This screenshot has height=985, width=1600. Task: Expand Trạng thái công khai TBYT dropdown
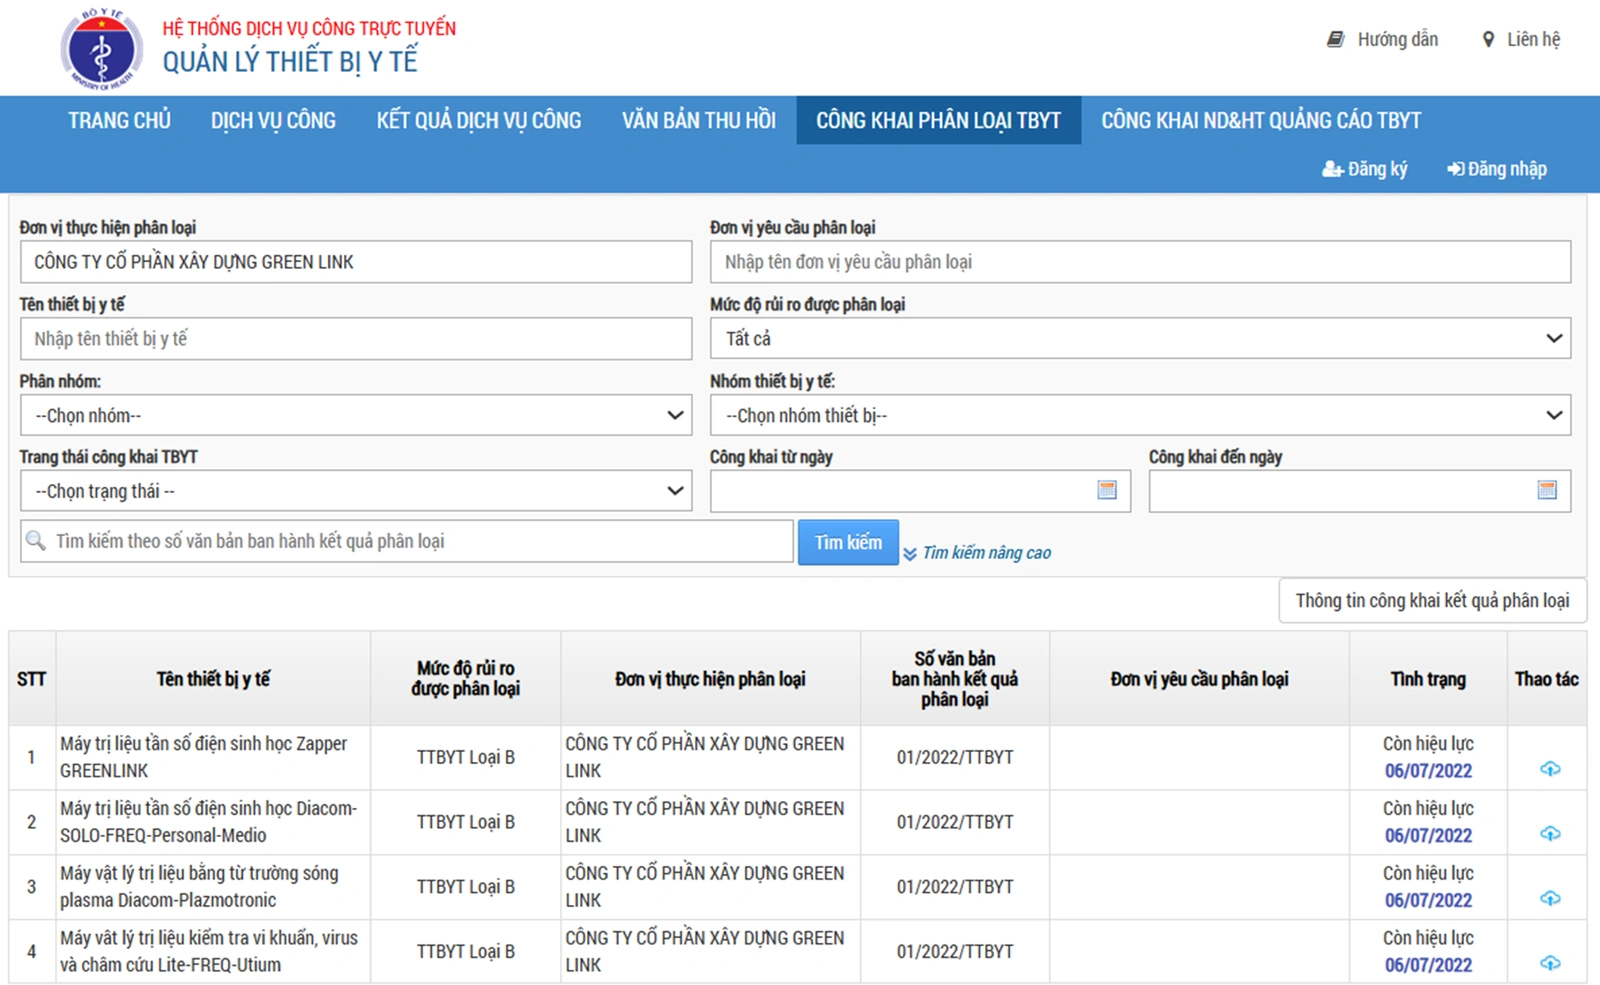click(x=355, y=491)
